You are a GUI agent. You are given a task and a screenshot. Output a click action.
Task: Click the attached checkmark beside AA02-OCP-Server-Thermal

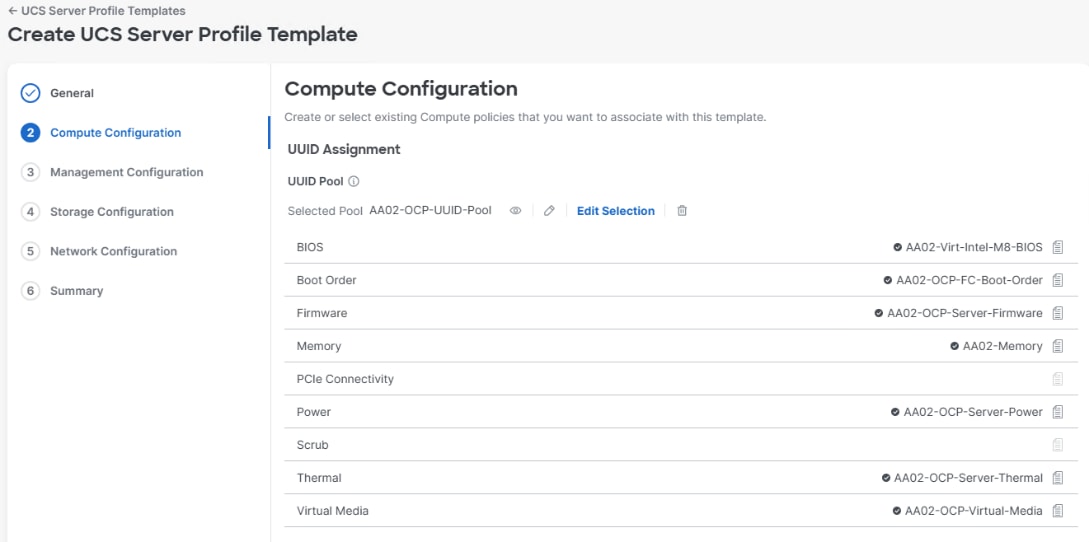coord(886,478)
